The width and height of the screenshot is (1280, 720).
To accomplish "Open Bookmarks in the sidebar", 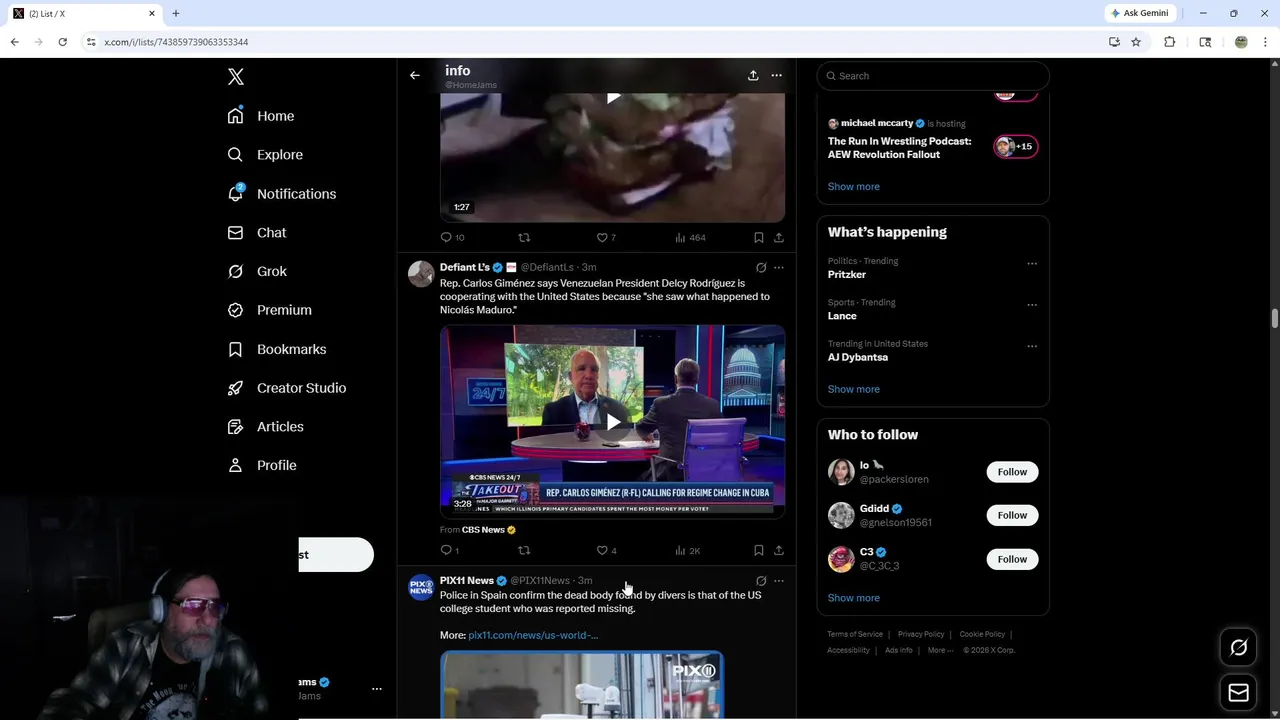I will coord(277,349).
